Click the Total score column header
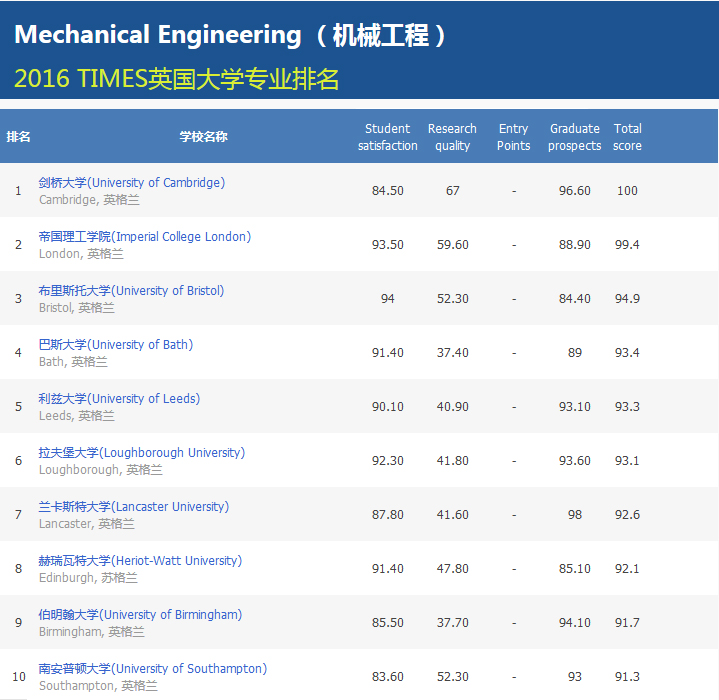 627,137
